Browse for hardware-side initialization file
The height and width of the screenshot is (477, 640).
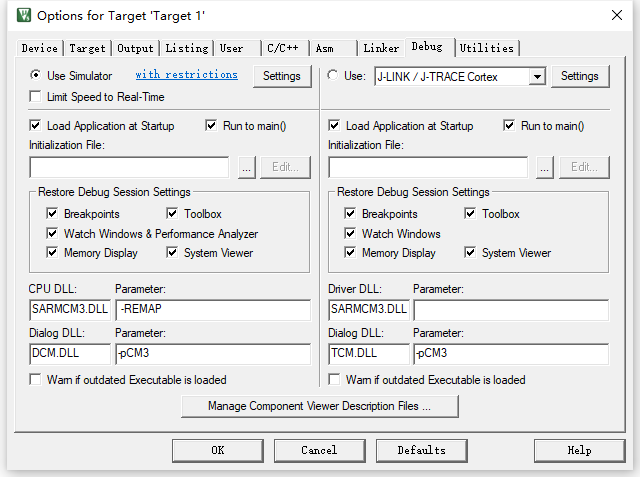545,167
